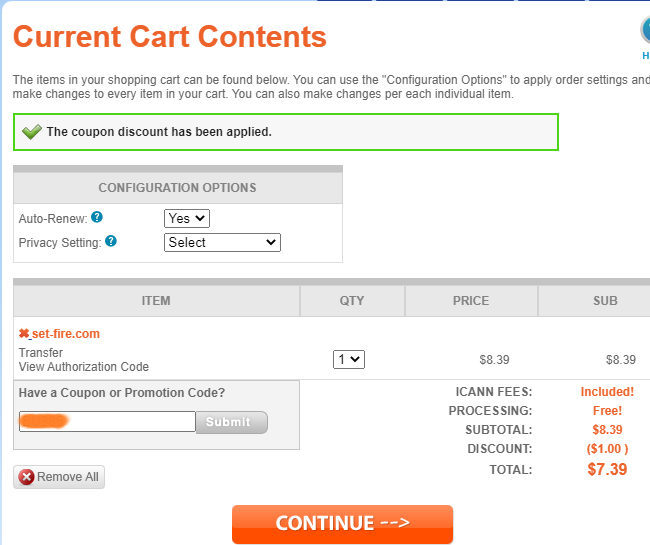
Task: Open the quantity dropdown for set-fire.com
Action: 349,359
